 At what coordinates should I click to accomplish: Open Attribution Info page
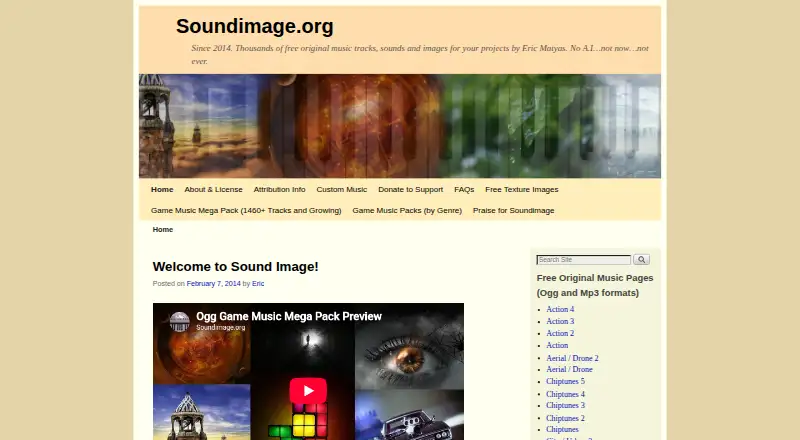tap(280, 189)
